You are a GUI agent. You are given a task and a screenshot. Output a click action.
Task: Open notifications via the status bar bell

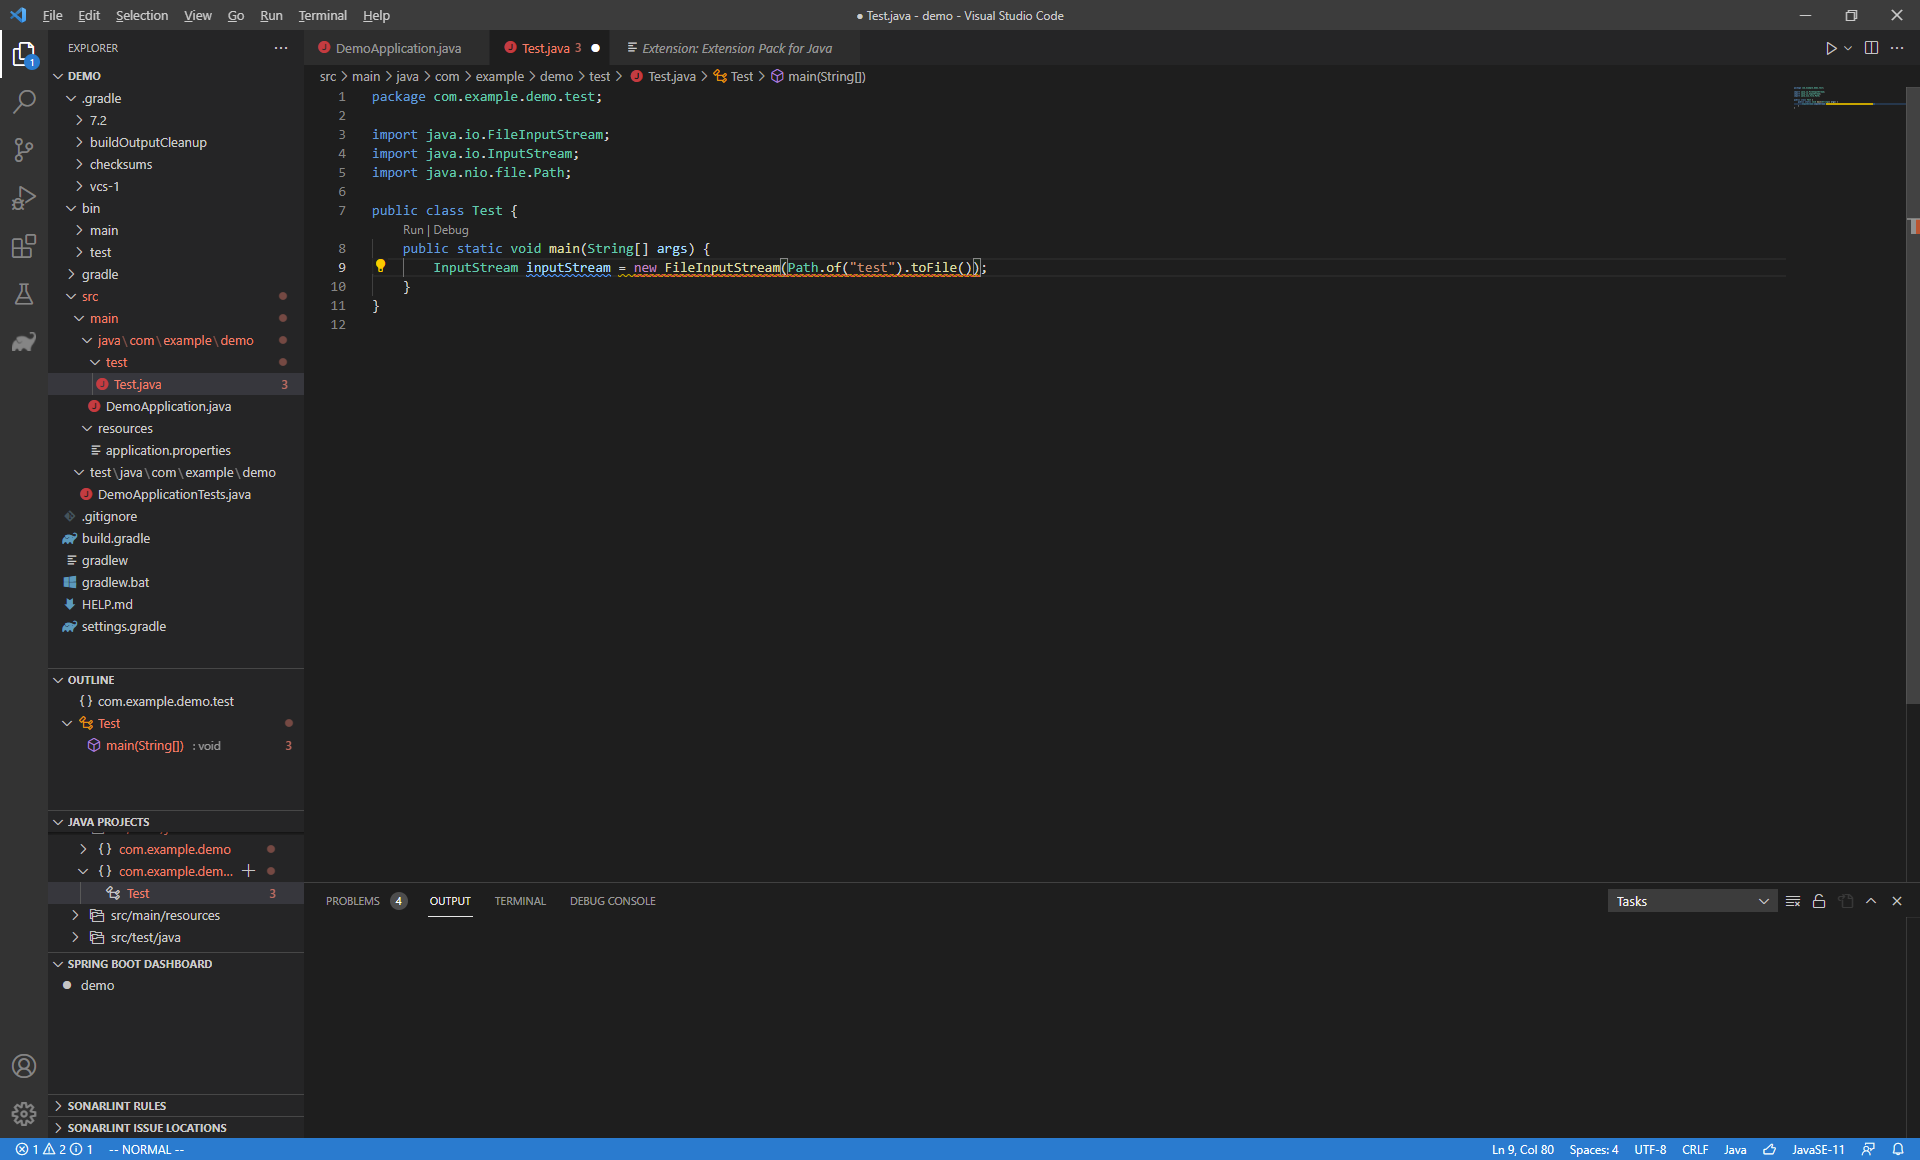pyautogui.click(x=1897, y=1149)
